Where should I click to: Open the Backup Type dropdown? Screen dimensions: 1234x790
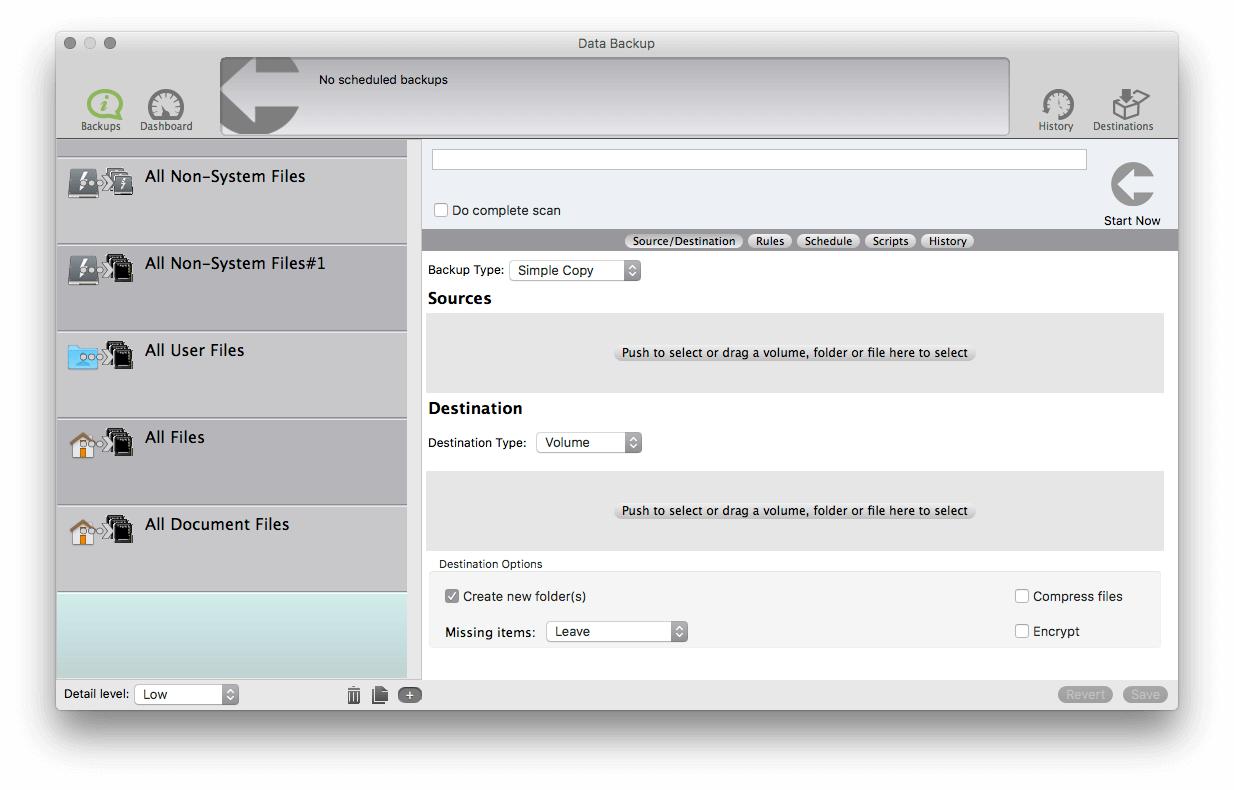(575, 270)
